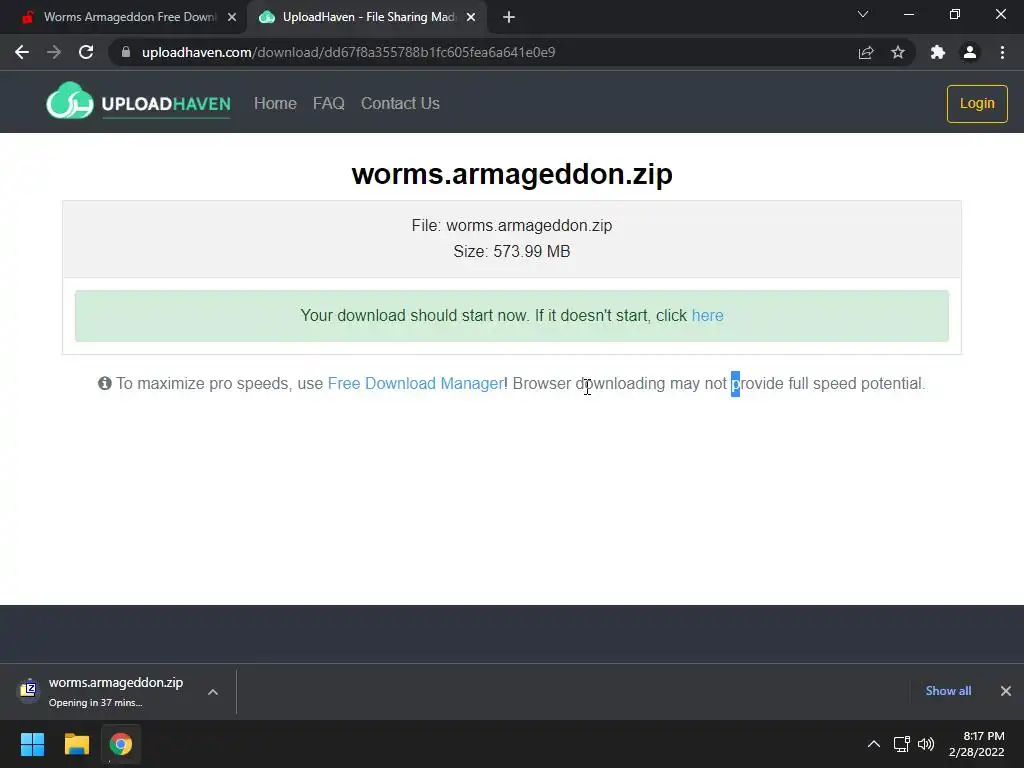Click the UploadHaven cloud logo

(x=69, y=101)
